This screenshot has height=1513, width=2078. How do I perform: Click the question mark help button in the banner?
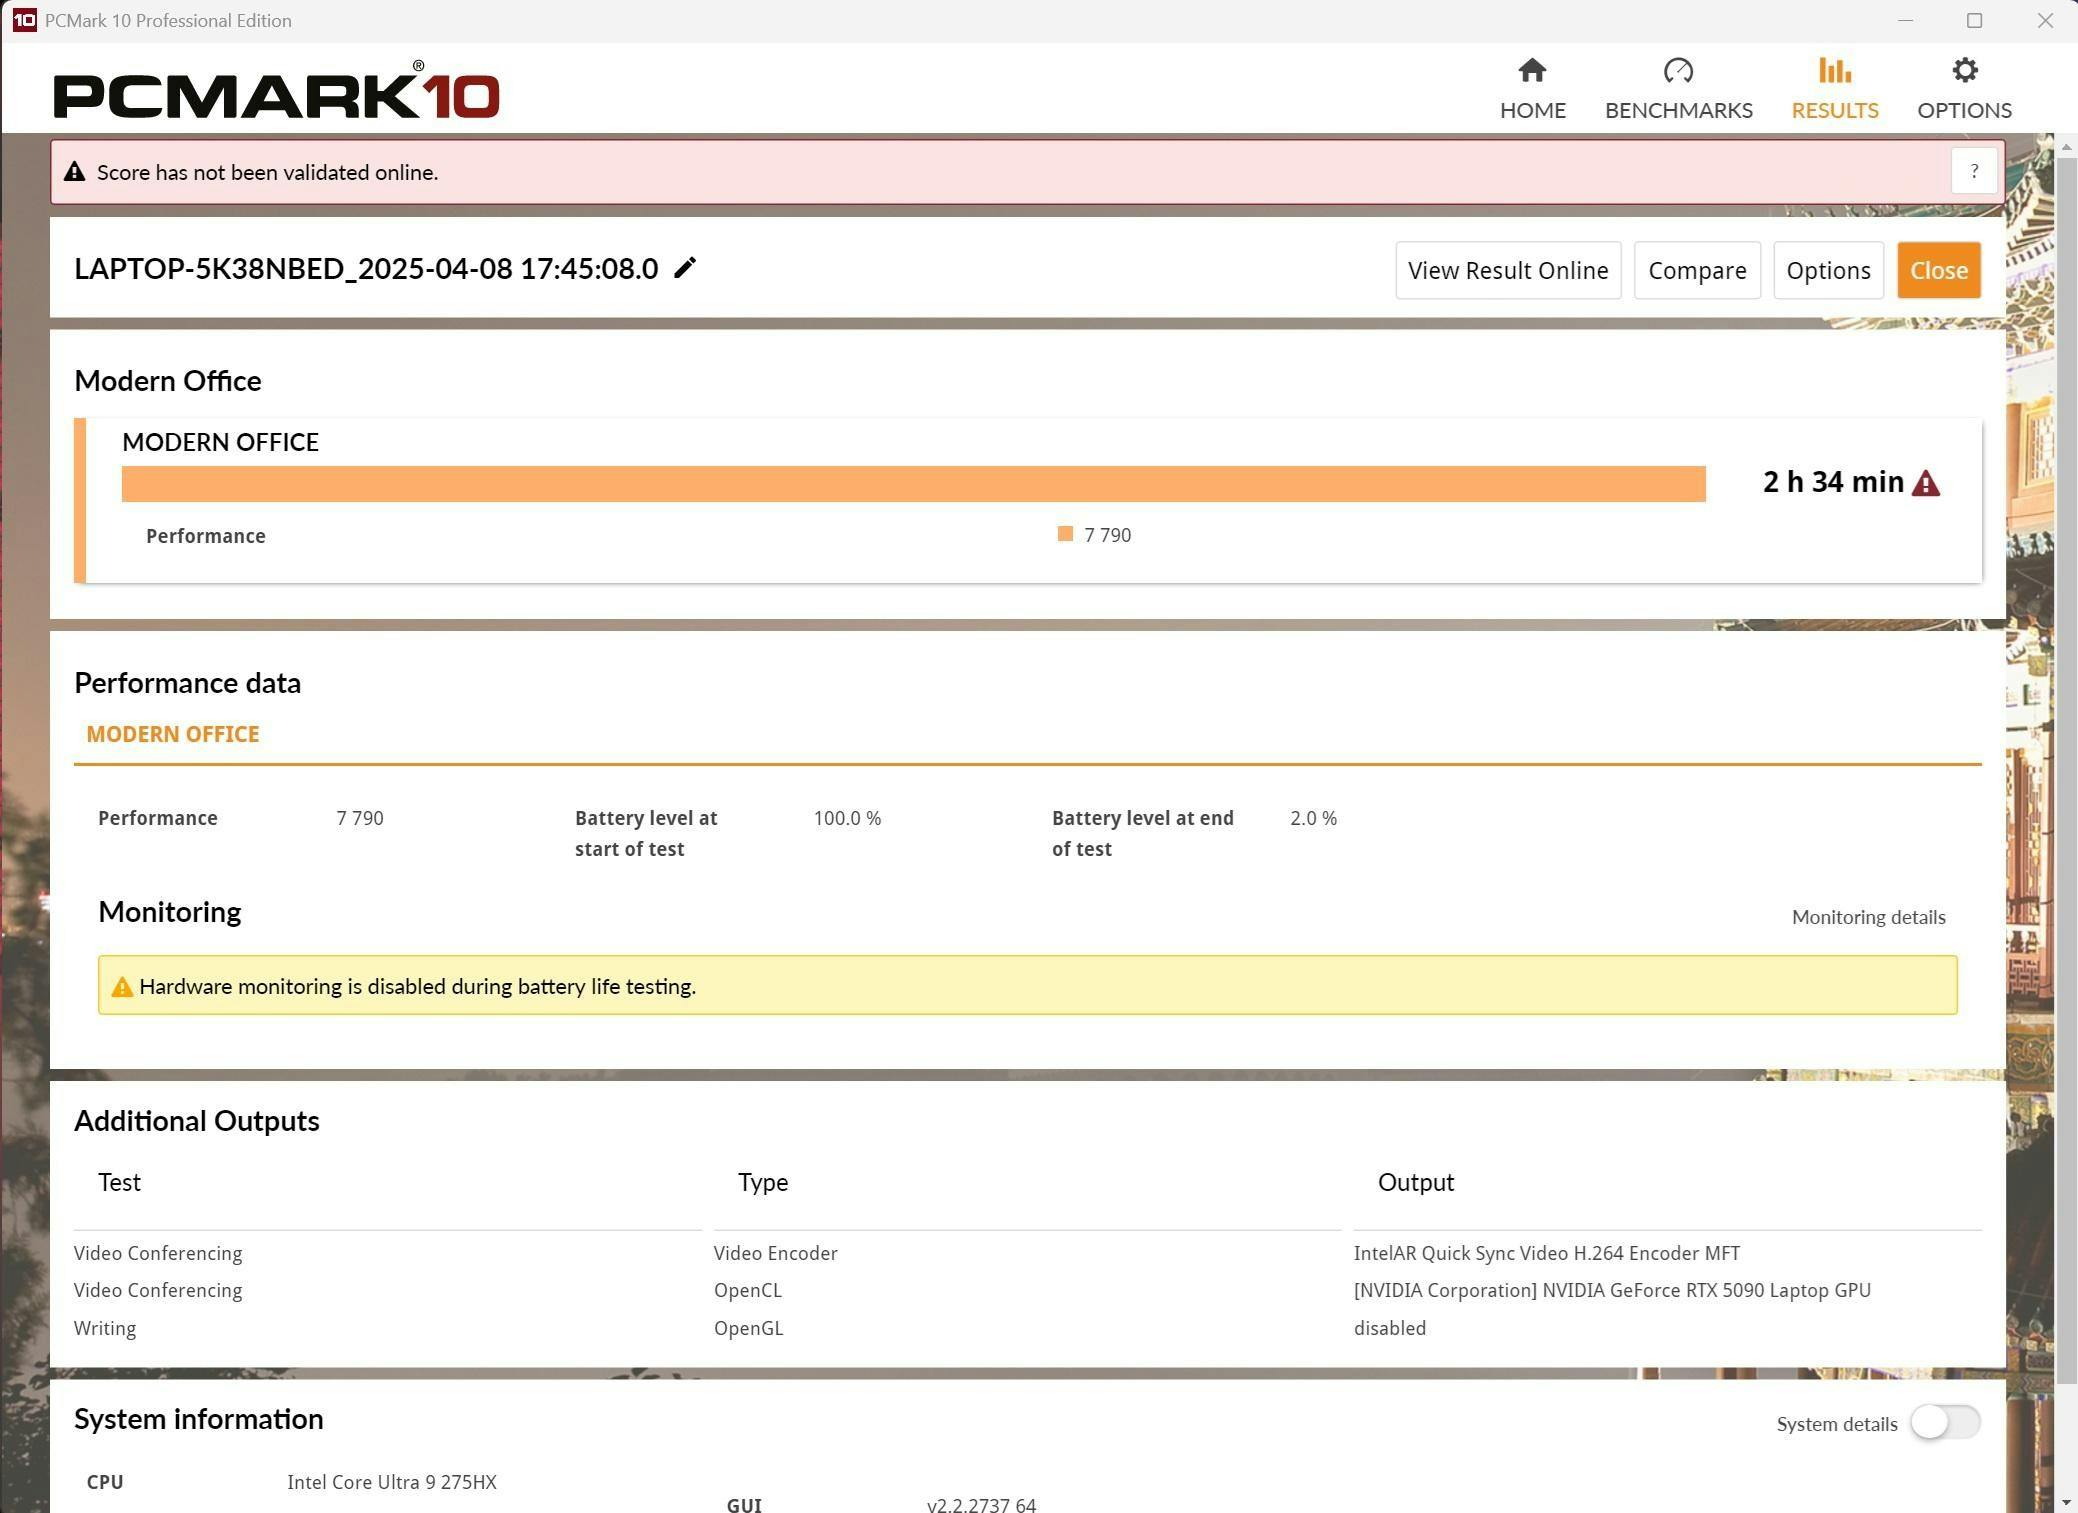pos(1974,172)
